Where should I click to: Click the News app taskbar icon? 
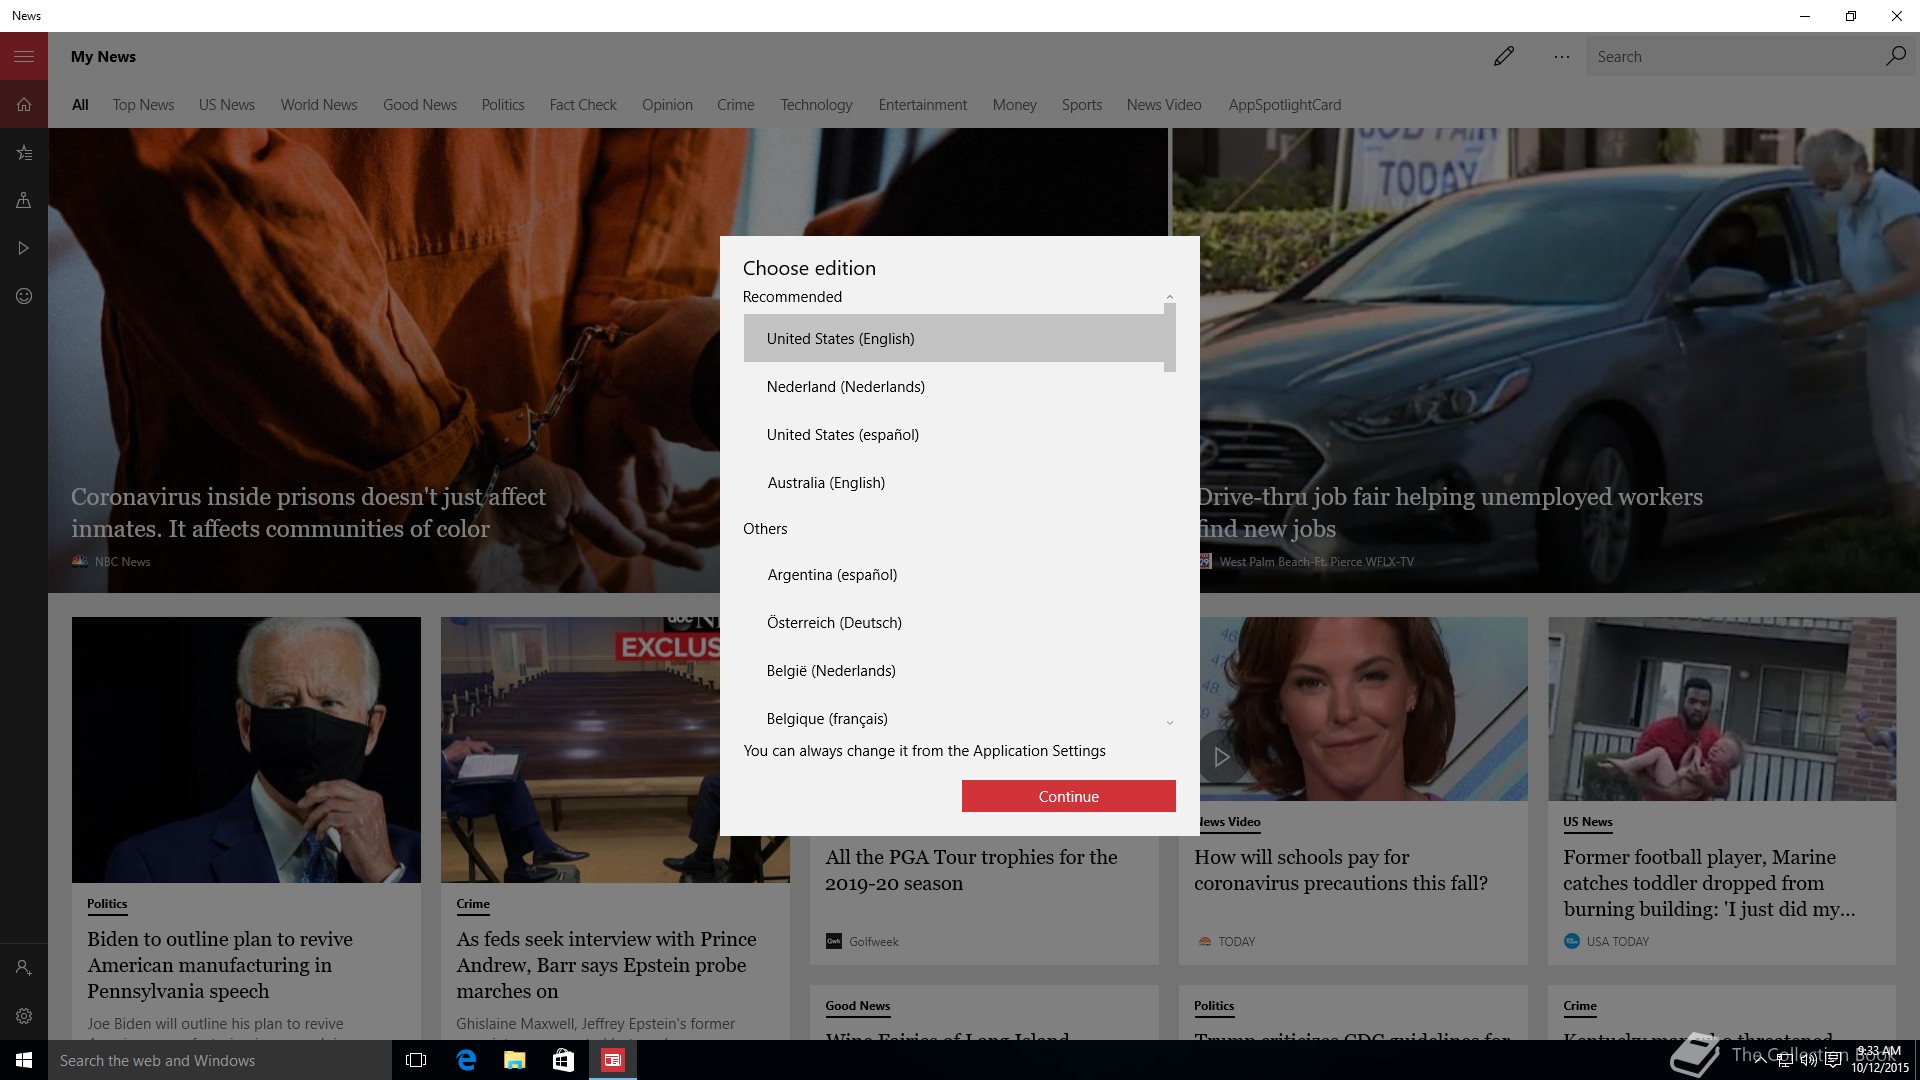click(613, 1060)
